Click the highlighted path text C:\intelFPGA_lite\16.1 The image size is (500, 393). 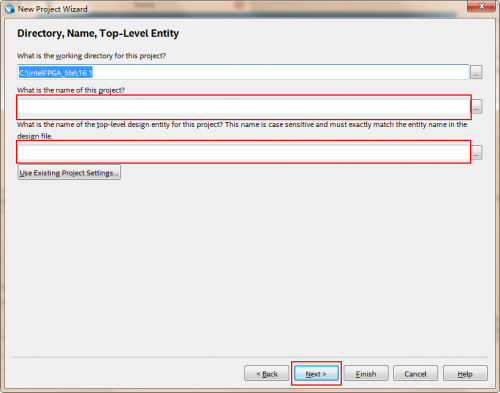[x=56, y=73]
